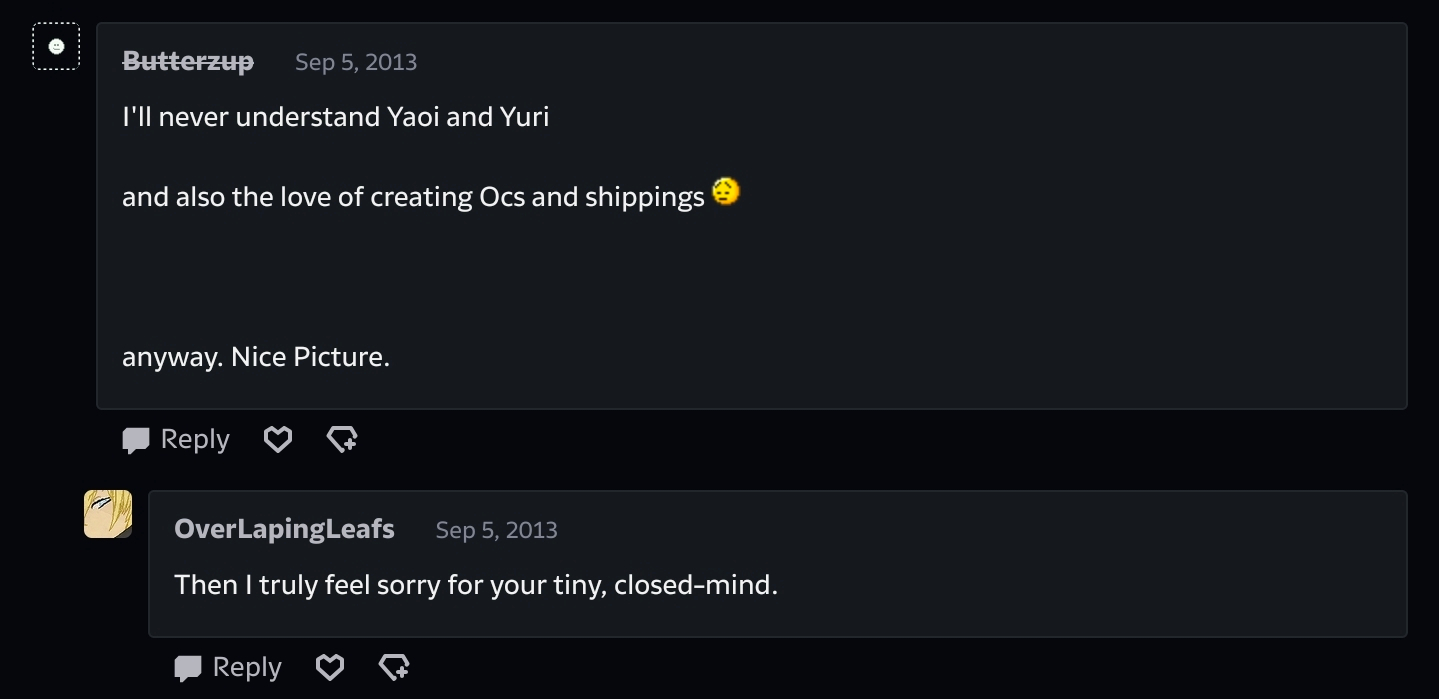
Task: Open OverLapingLeafs' avatar thumbnail
Action: [108, 514]
